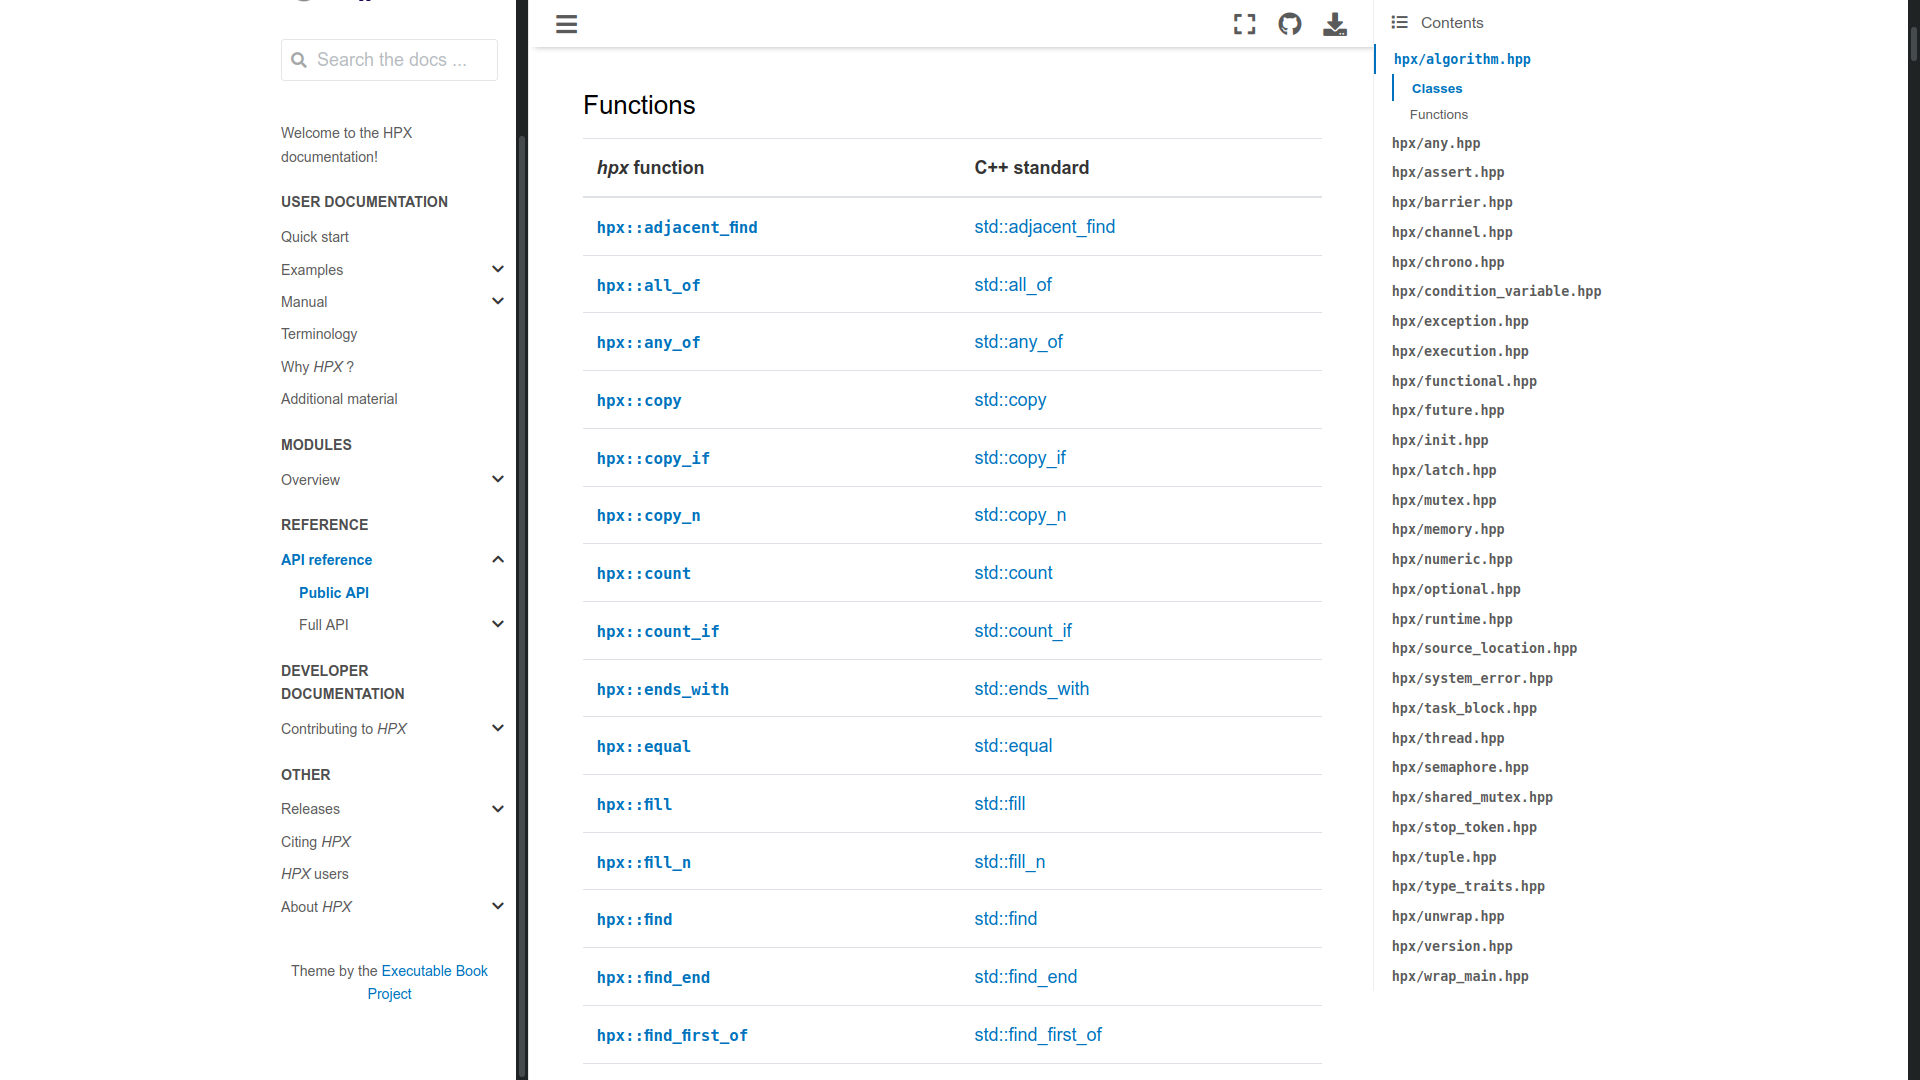Screen dimensions: 1920x1080
Task: Jump to hpx/any.hpp in Contents
Action: pos(1436,143)
